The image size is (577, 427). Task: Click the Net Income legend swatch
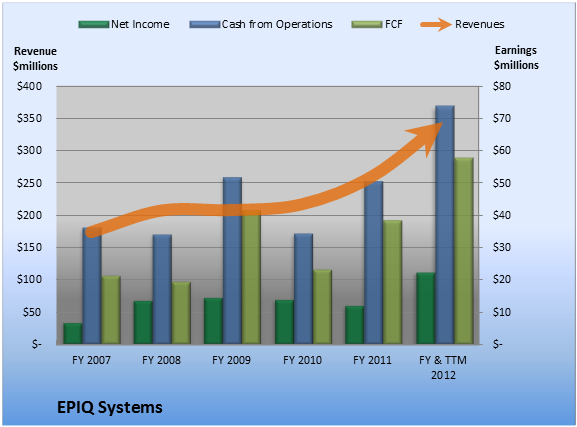94,25
